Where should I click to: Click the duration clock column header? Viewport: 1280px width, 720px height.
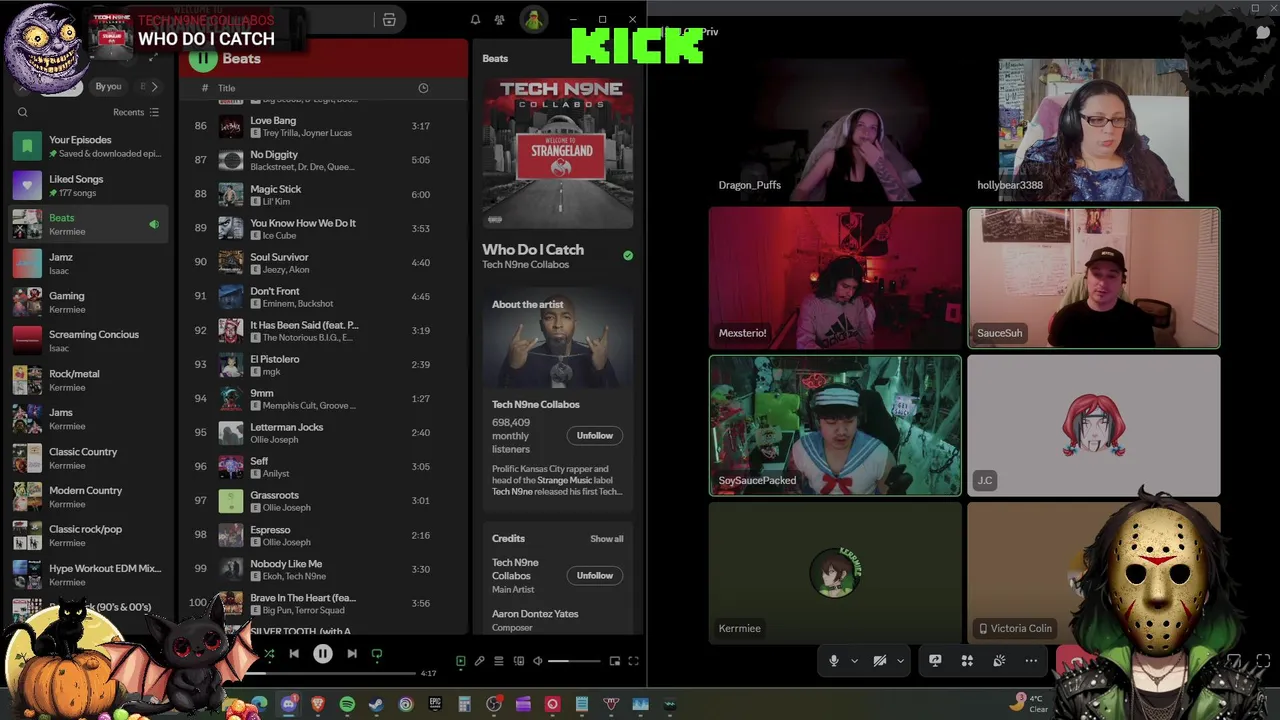423,88
